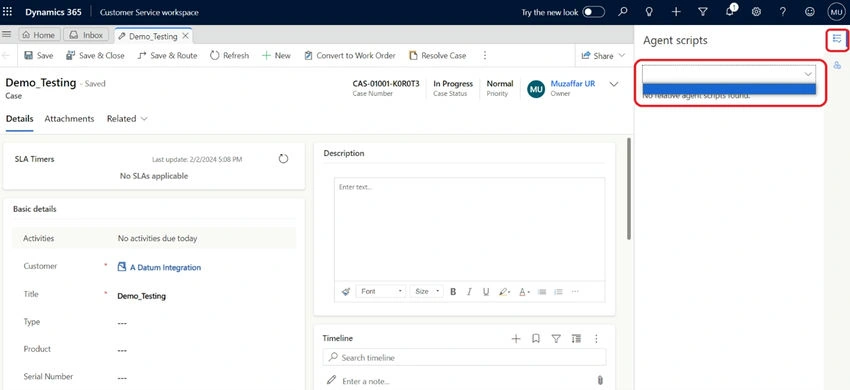Close the Demo_Testing tab
Viewport: 850px width, 390px height.
[185, 36]
